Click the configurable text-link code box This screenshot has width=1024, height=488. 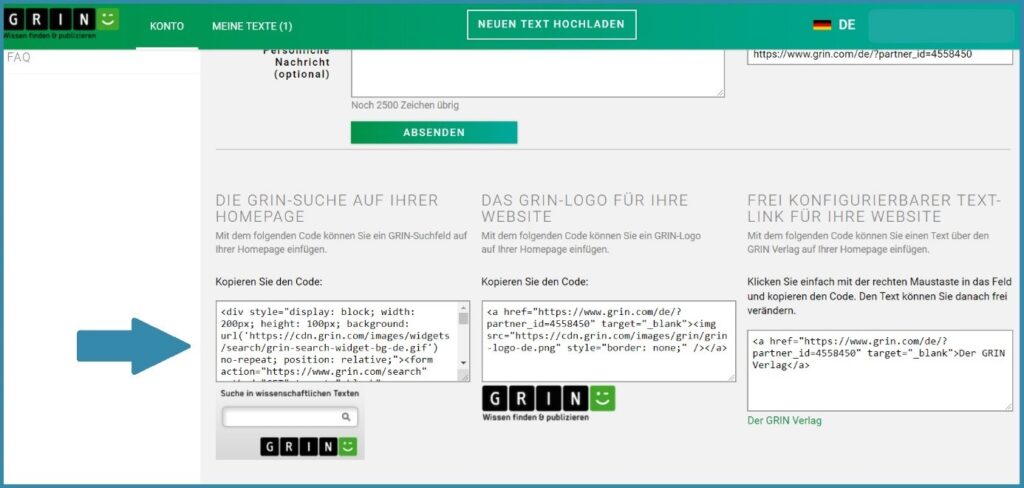pos(880,370)
